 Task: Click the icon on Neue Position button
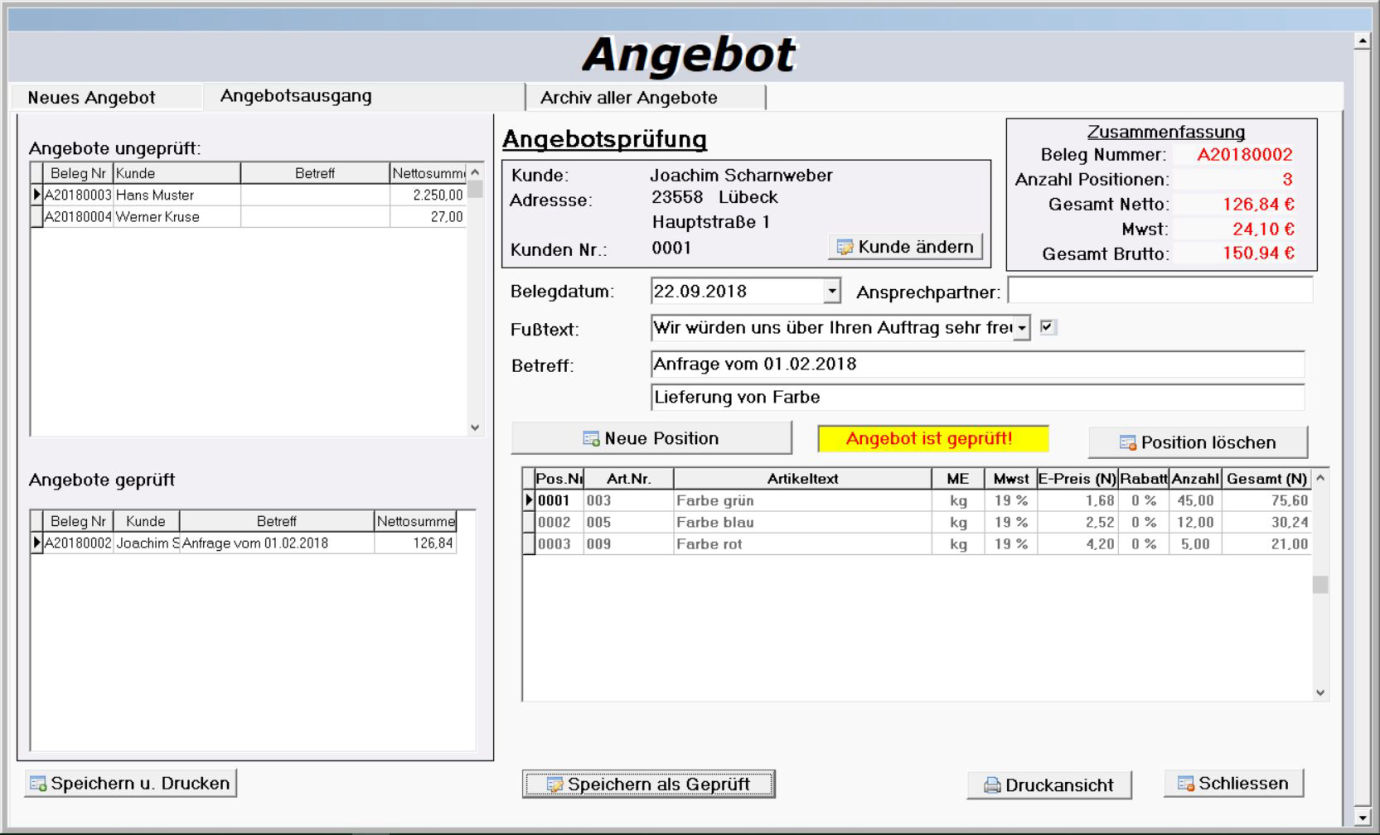point(591,439)
